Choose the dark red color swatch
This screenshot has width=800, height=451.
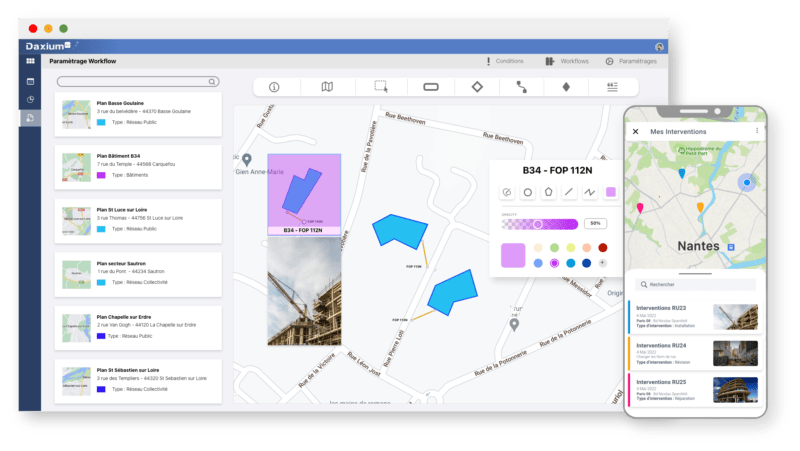[603, 248]
